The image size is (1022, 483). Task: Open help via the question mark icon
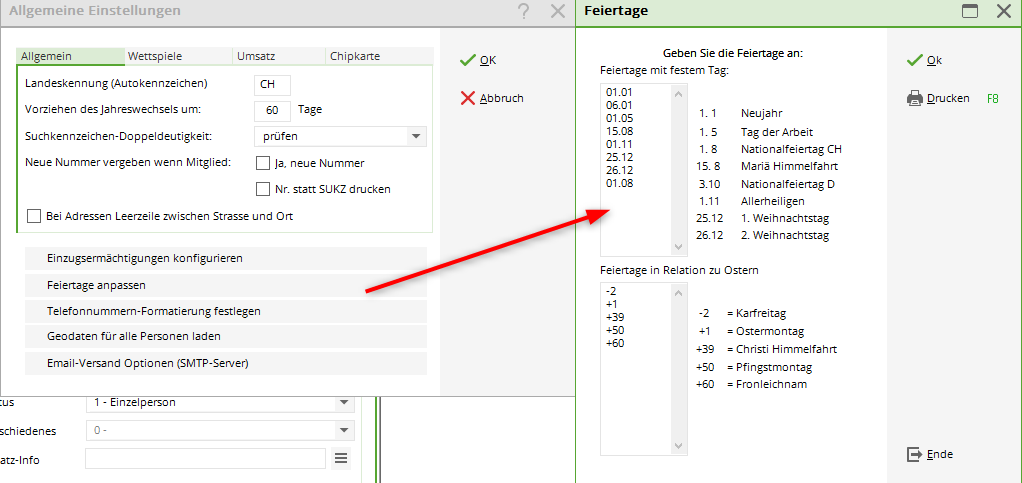[x=524, y=11]
